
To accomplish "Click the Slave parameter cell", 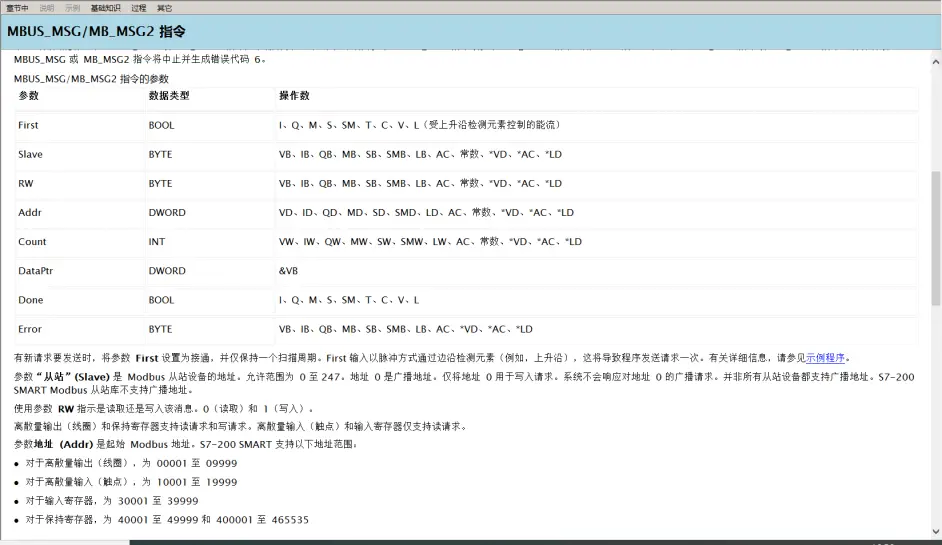I will pos(30,154).
